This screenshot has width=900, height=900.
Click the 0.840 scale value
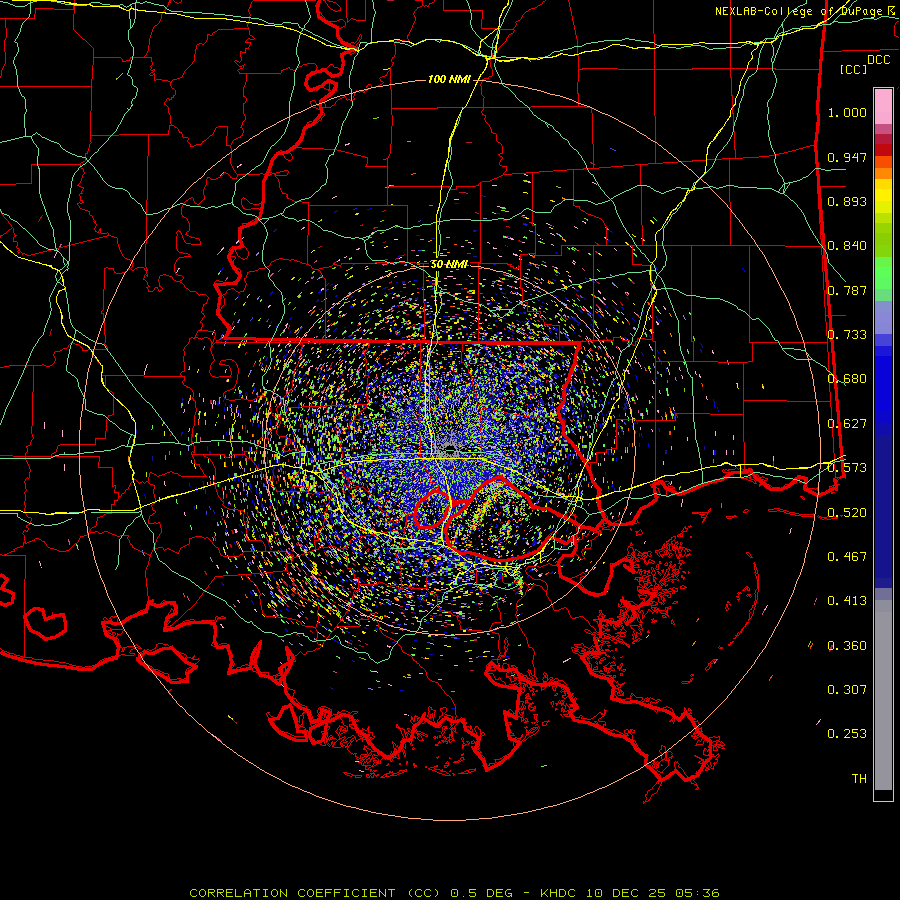pyautogui.click(x=847, y=246)
